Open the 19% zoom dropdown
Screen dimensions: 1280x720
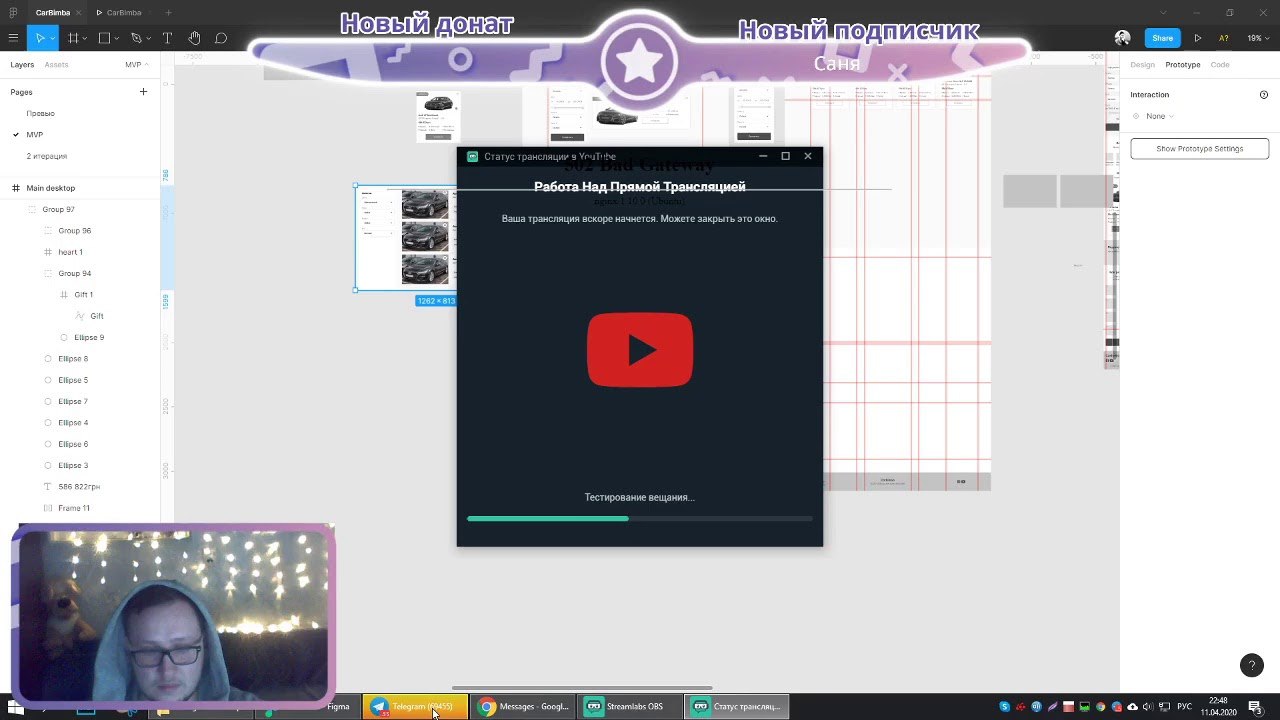point(1257,38)
